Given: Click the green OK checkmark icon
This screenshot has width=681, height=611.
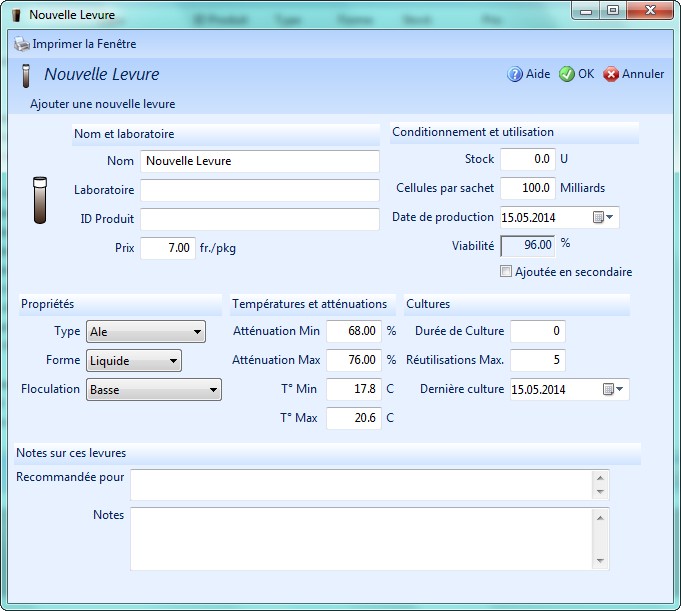Looking at the screenshot, I should click(x=567, y=74).
